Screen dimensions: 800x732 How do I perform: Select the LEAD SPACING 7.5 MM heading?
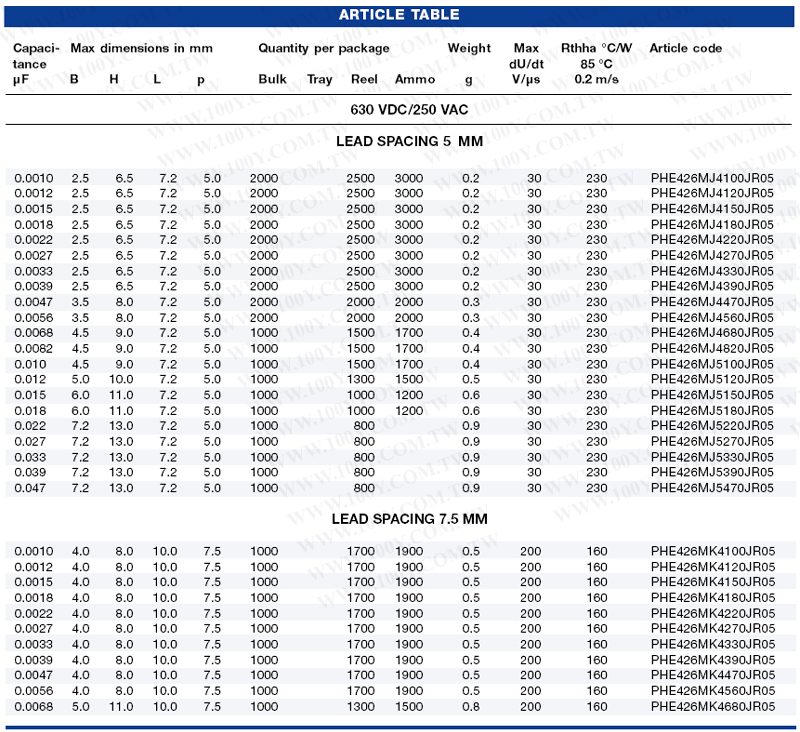[x=409, y=519]
